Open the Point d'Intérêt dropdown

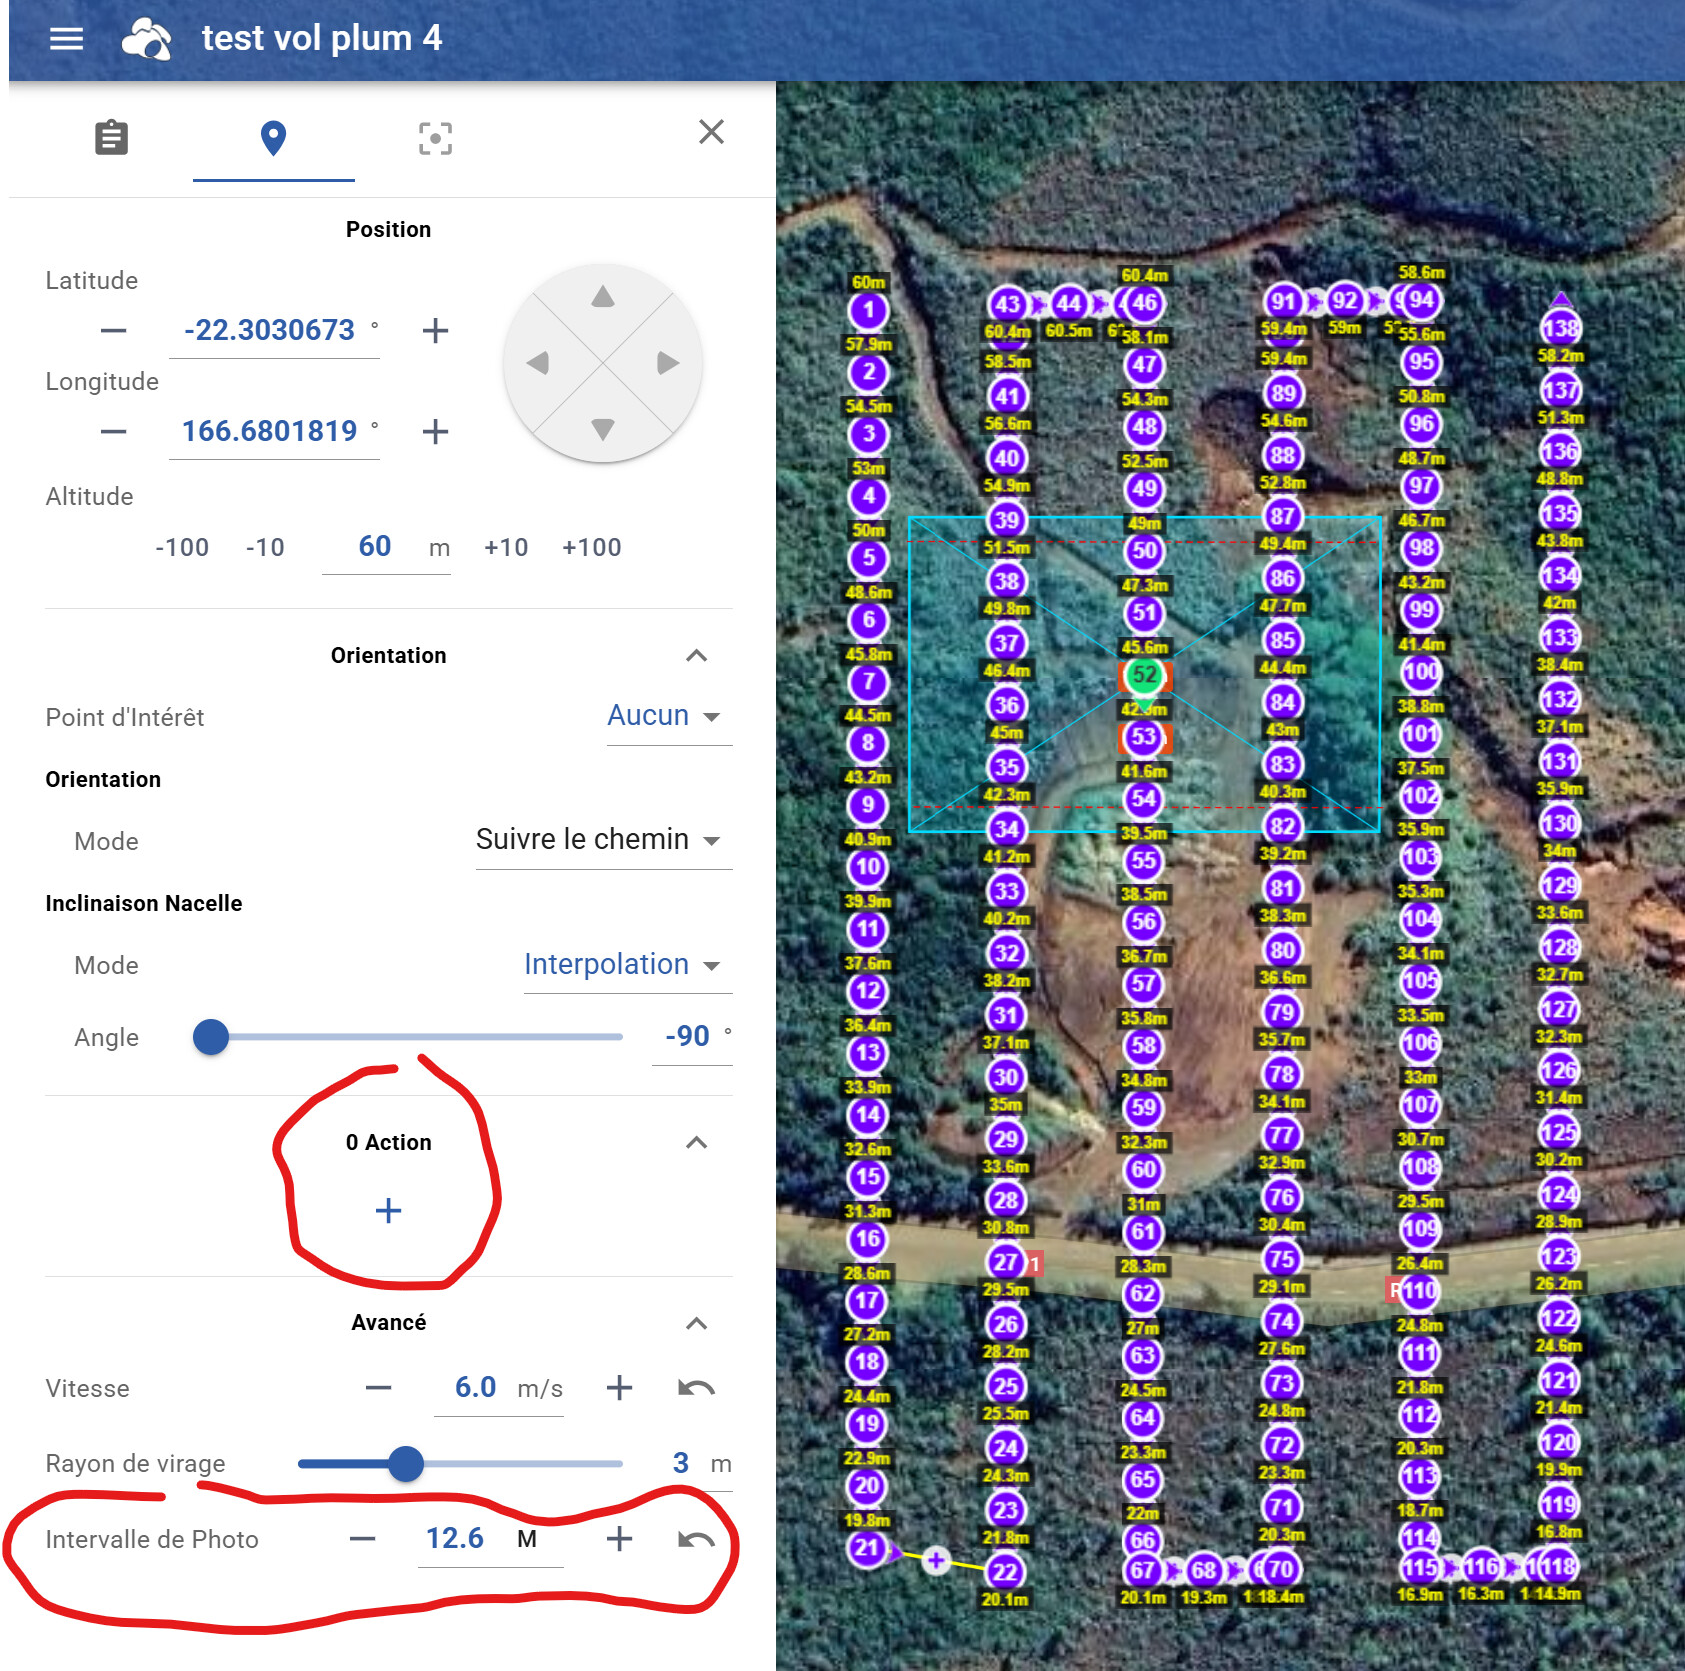(x=664, y=716)
